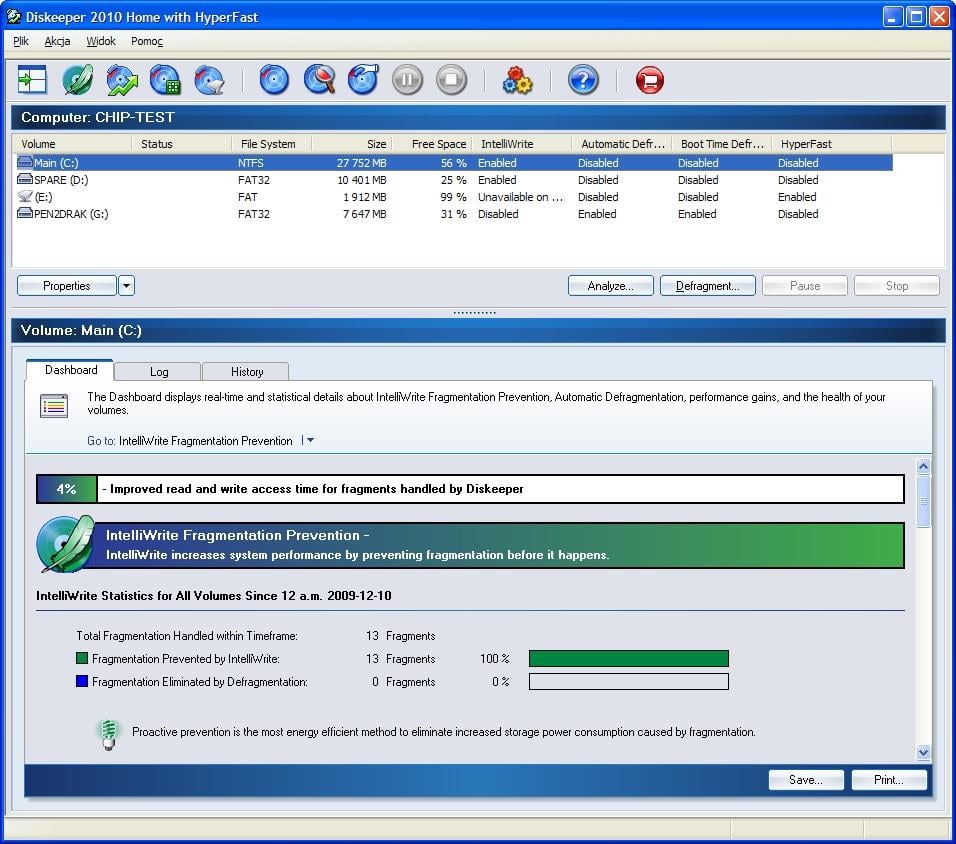Click the disc with calendar grid icon
The width and height of the screenshot is (956, 844).
click(165, 80)
